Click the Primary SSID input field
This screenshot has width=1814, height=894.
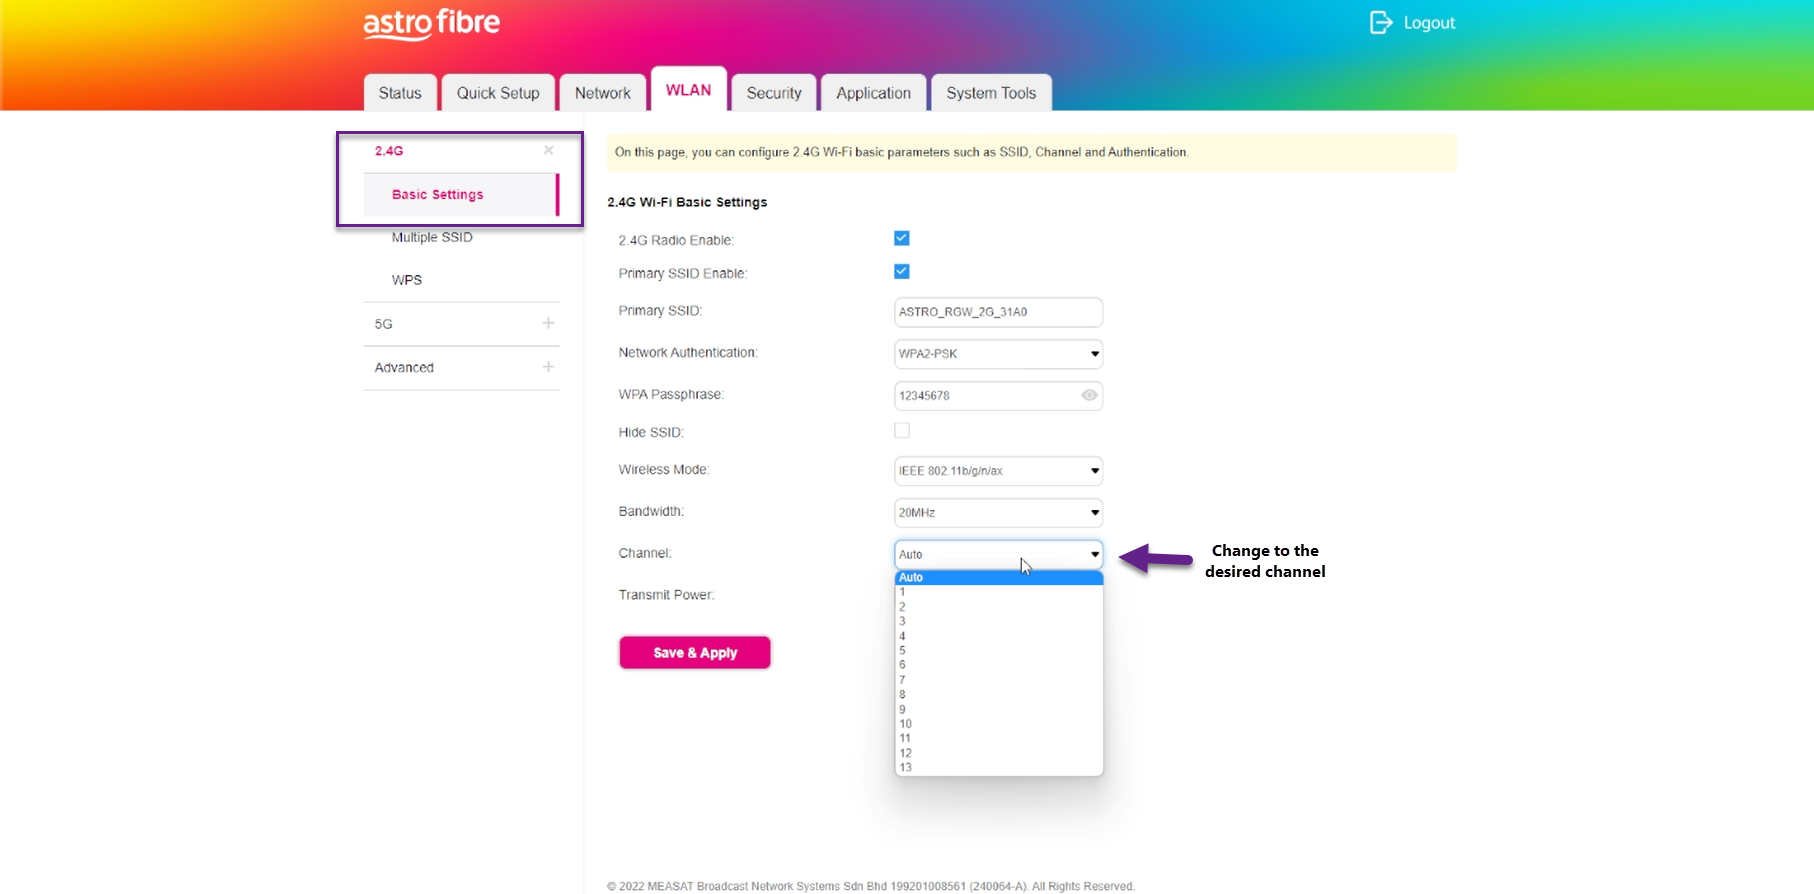(x=998, y=312)
